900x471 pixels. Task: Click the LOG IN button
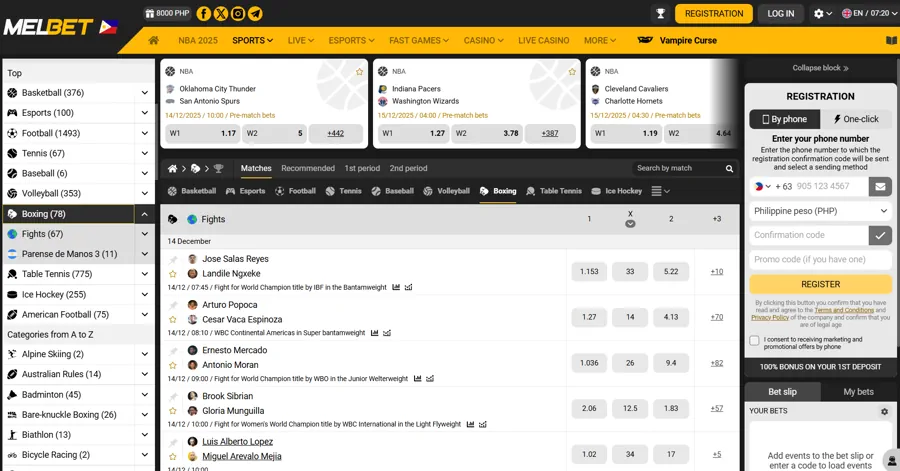781,13
